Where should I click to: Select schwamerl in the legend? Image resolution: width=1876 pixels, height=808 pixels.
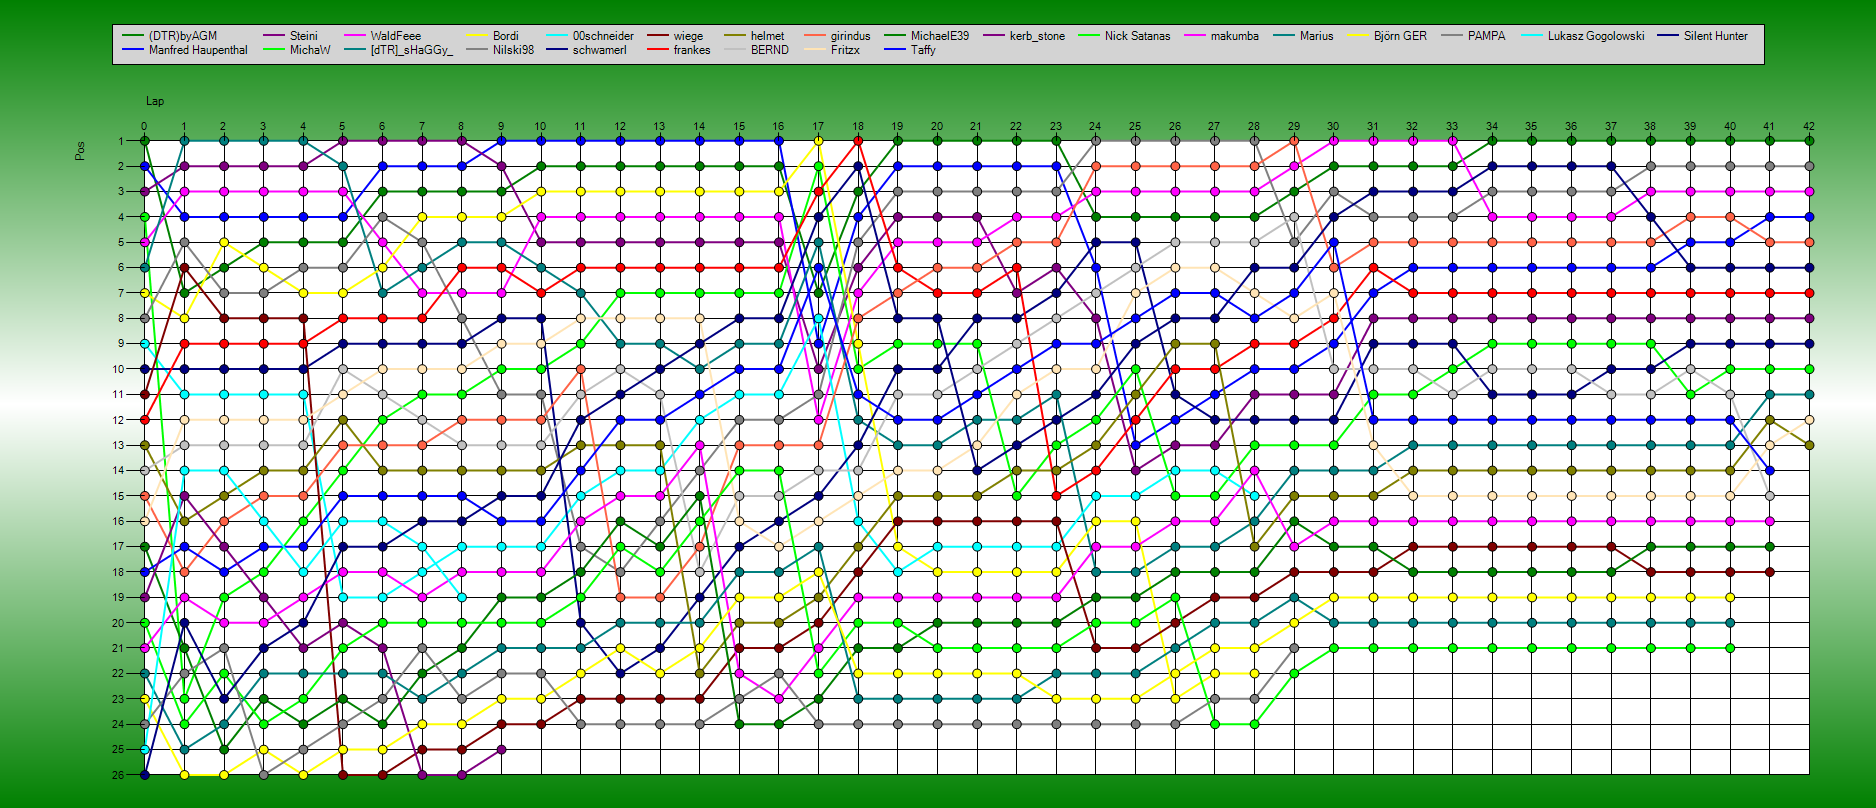coord(600,50)
